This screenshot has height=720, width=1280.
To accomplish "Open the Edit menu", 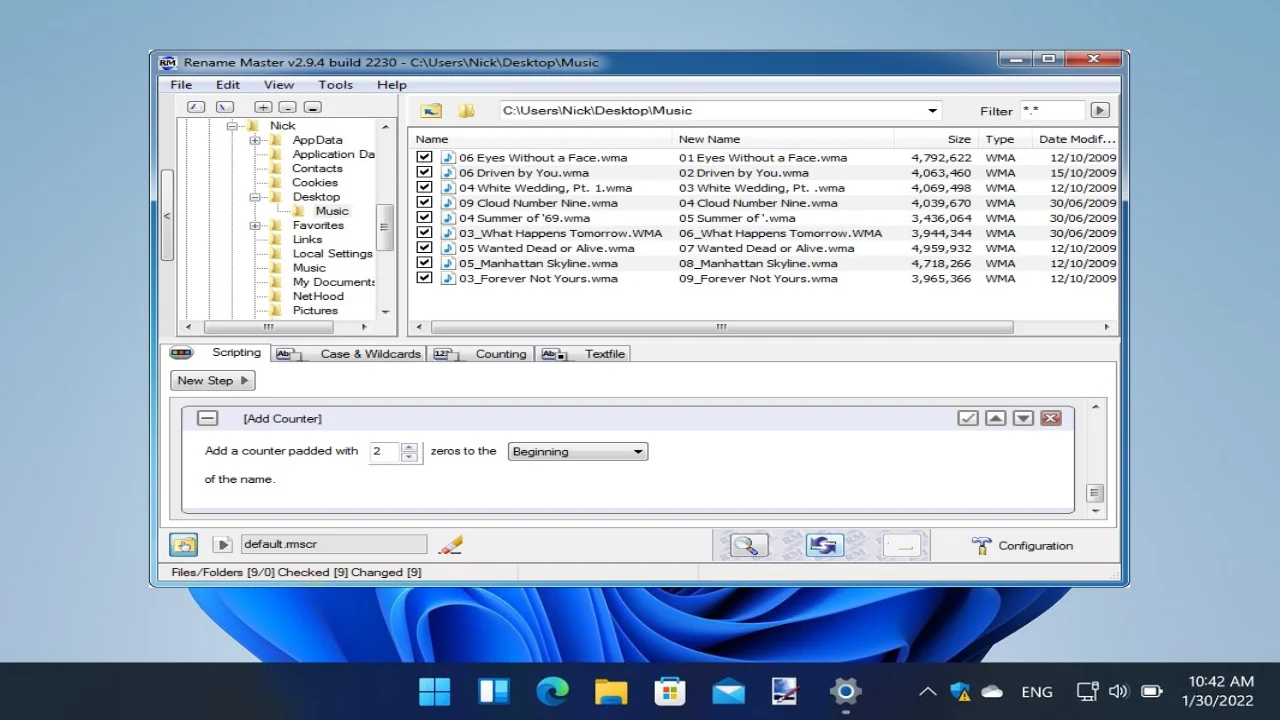I will (x=228, y=85).
